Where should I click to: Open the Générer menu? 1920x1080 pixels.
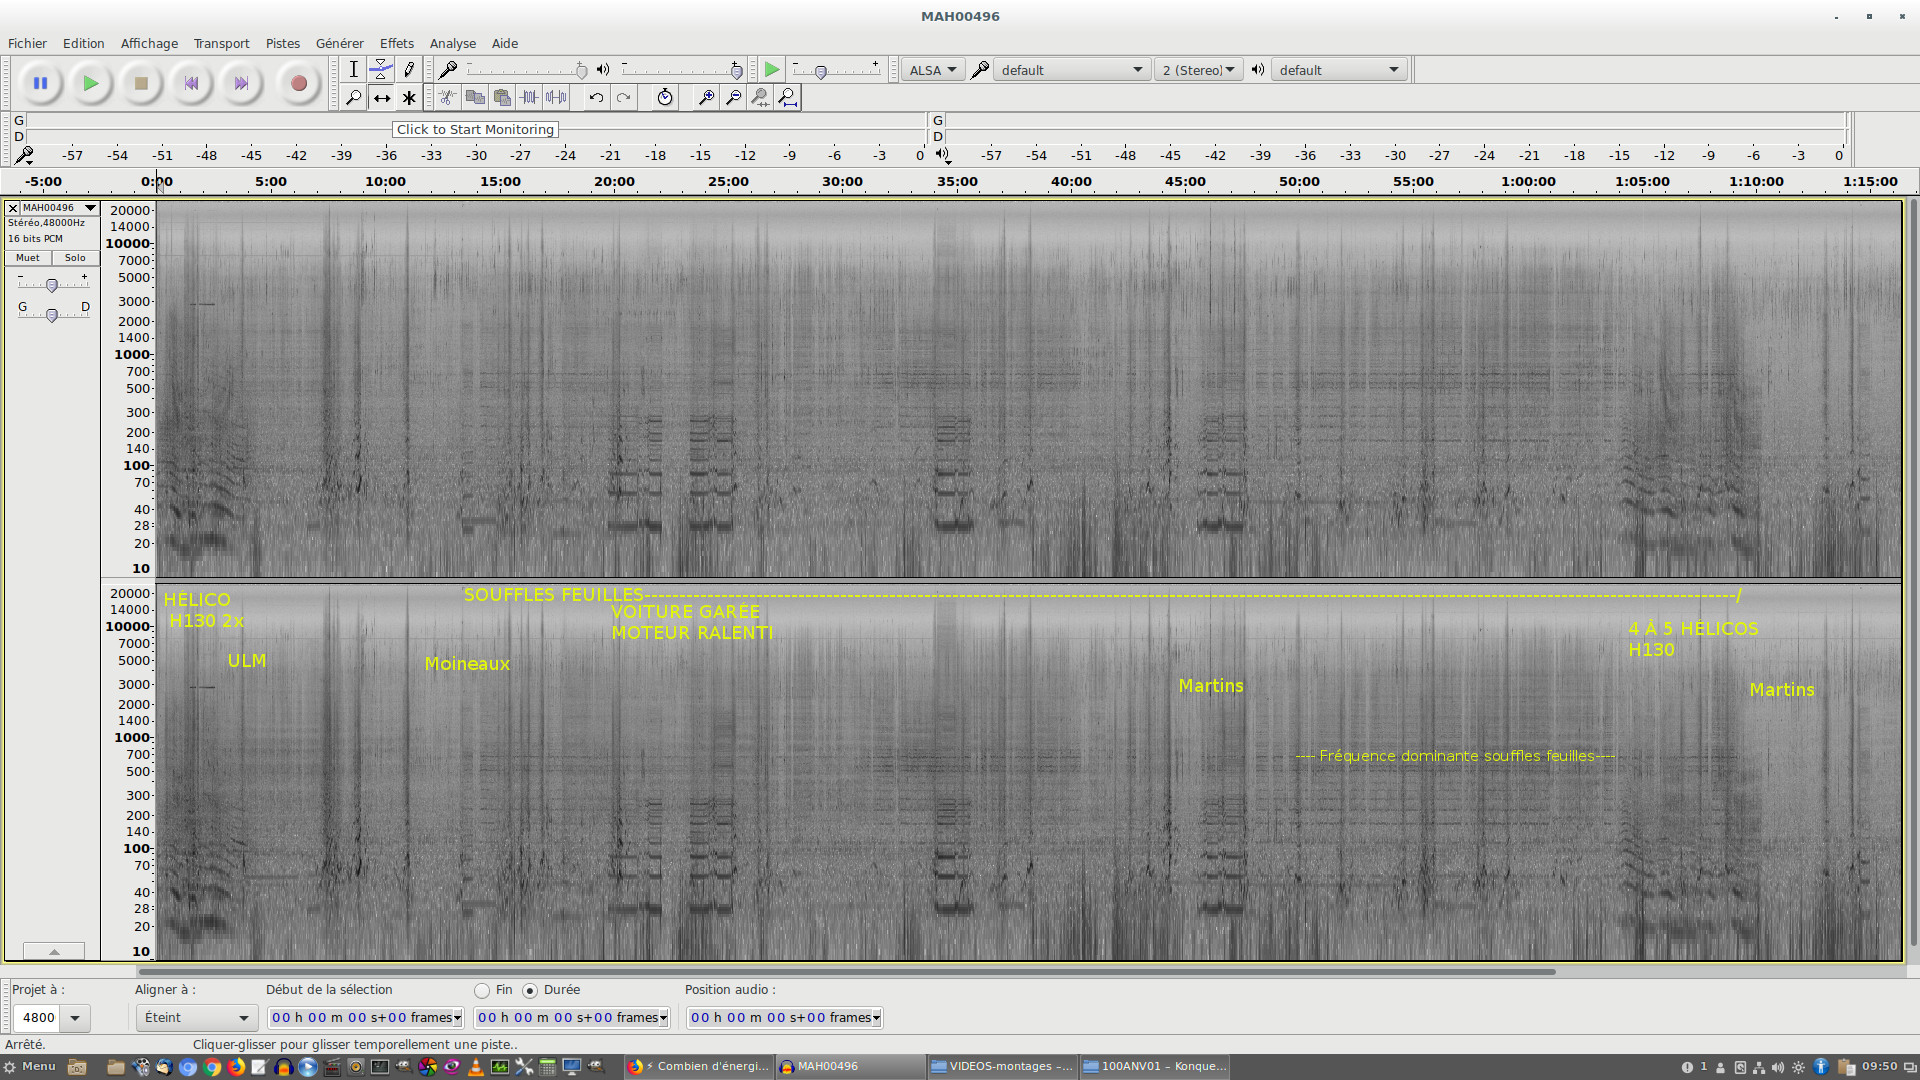[x=339, y=43]
